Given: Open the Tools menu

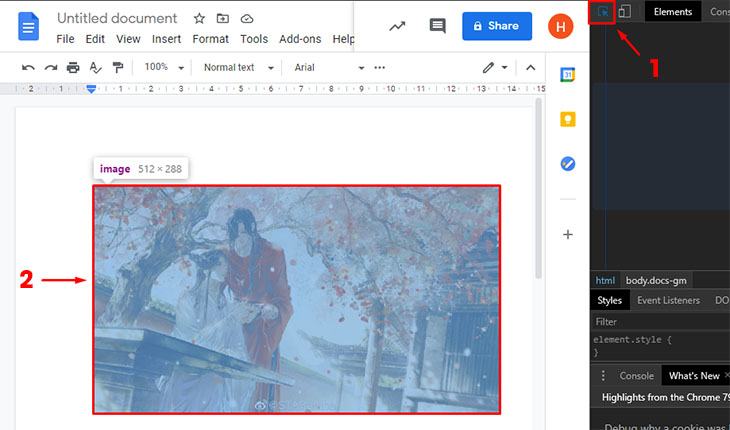Looking at the screenshot, I should (x=254, y=39).
